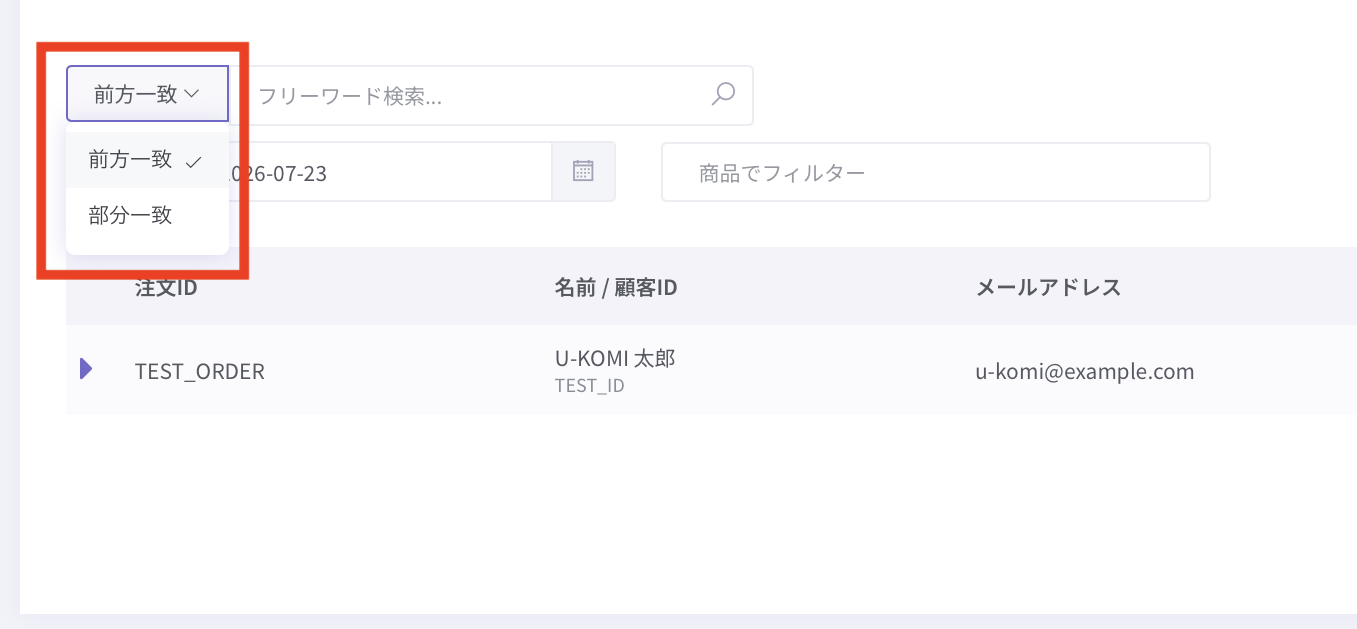
Task: Open the 前方一致 match-type dropdown button
Action: coord(148,94)
